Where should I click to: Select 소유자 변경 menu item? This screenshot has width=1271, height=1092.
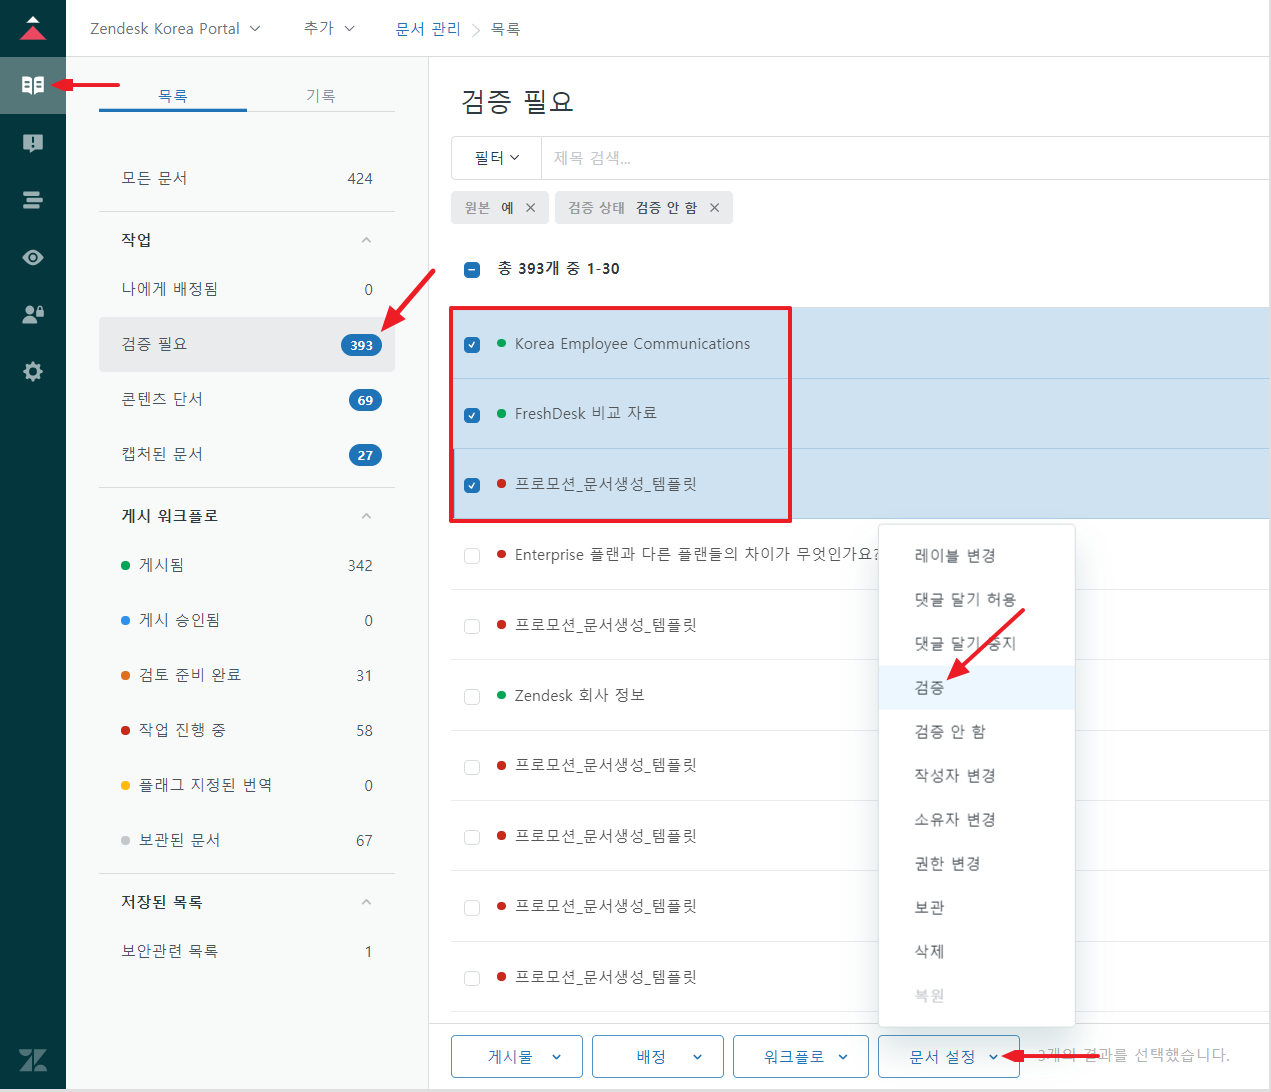tap(977, 820)
